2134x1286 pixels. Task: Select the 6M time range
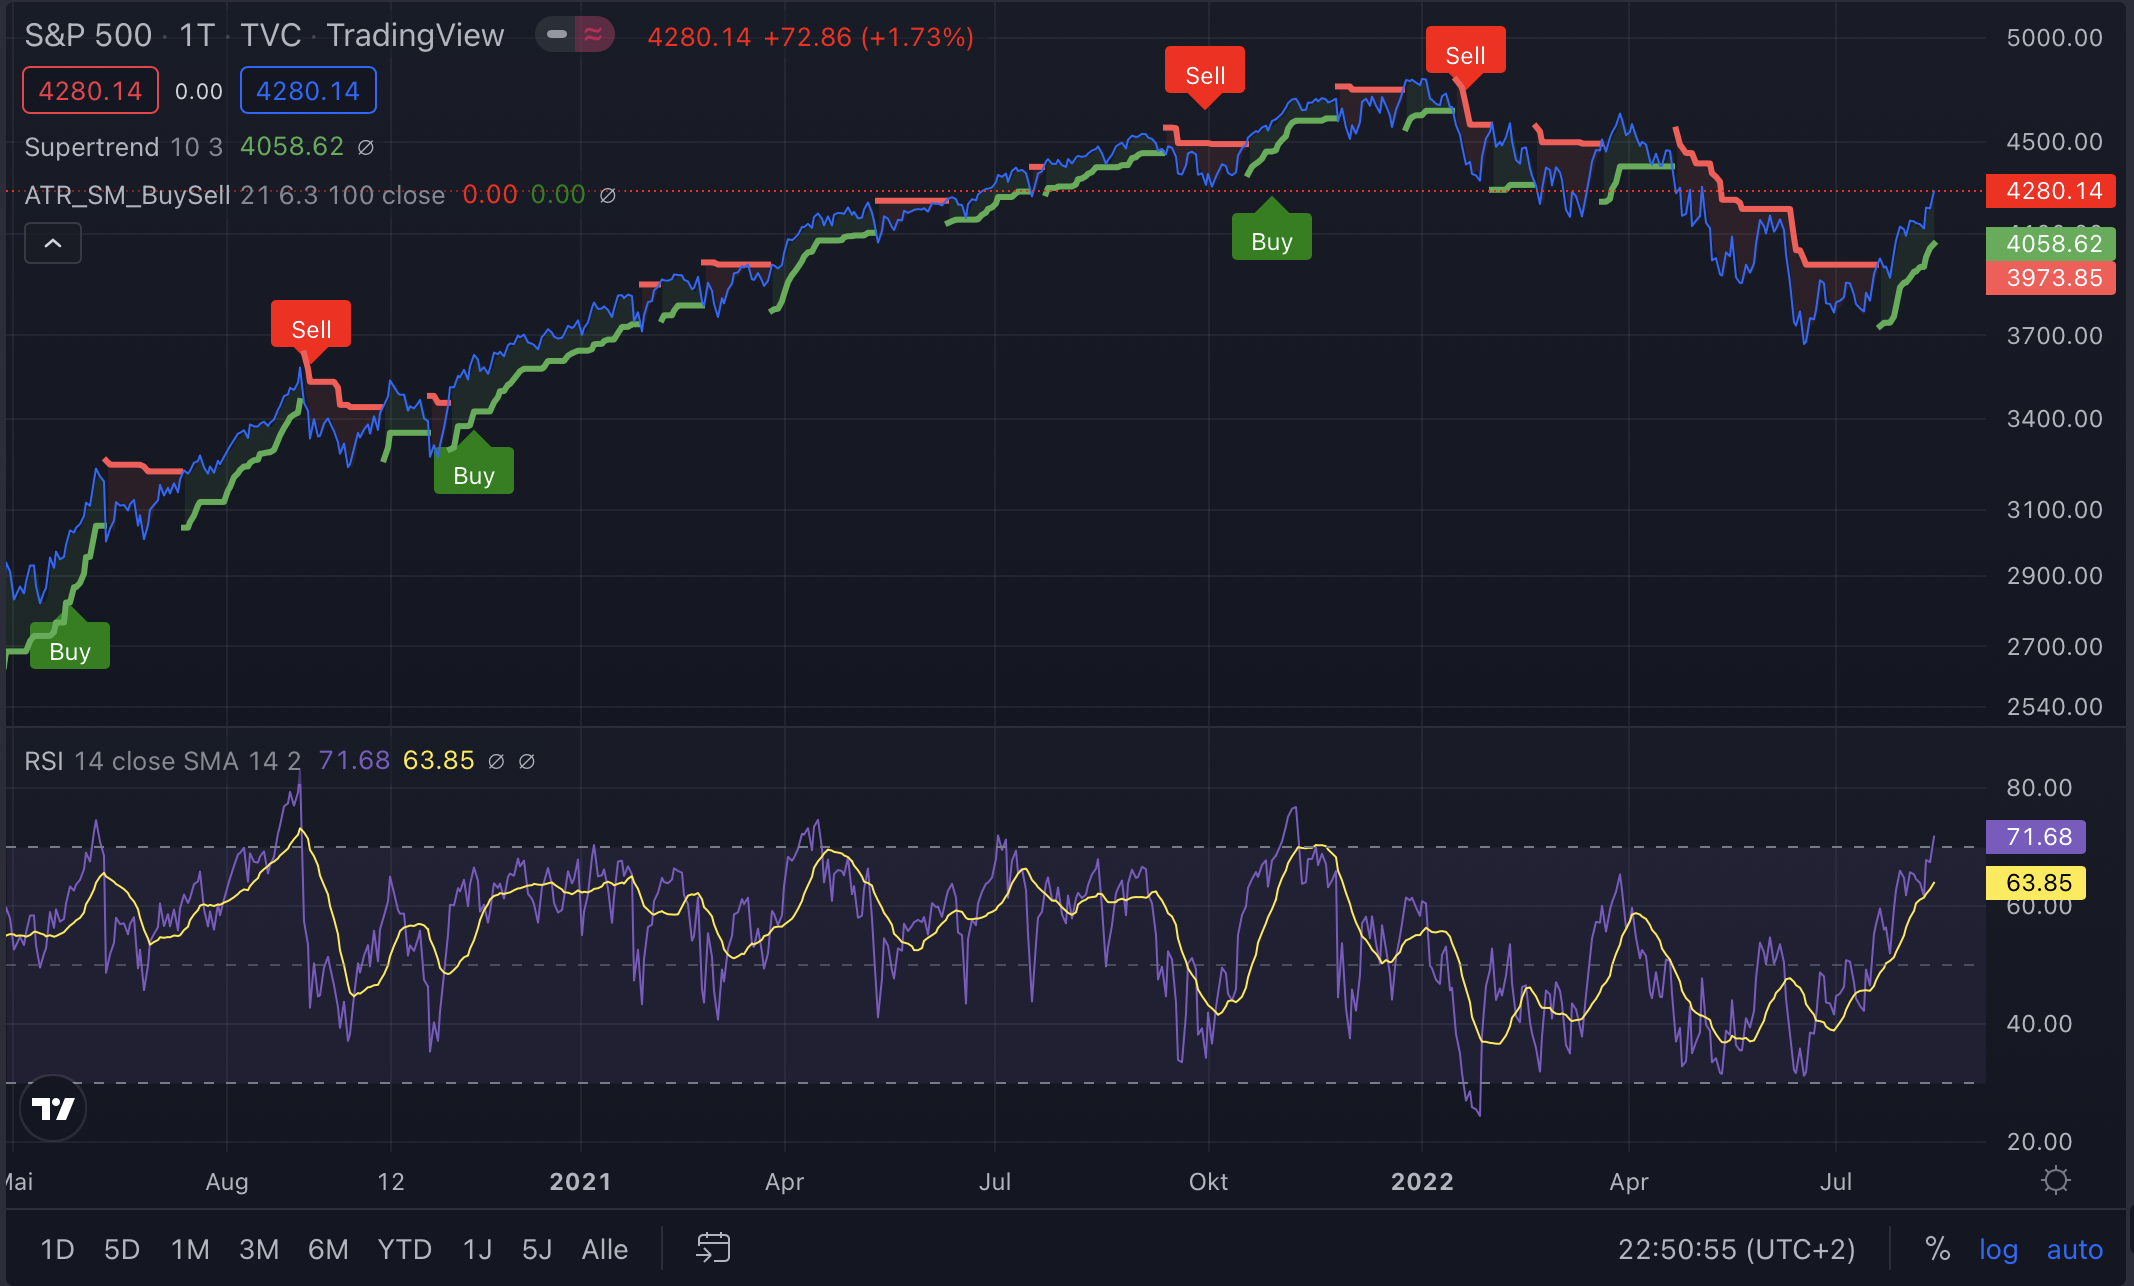click(328, 1249)
